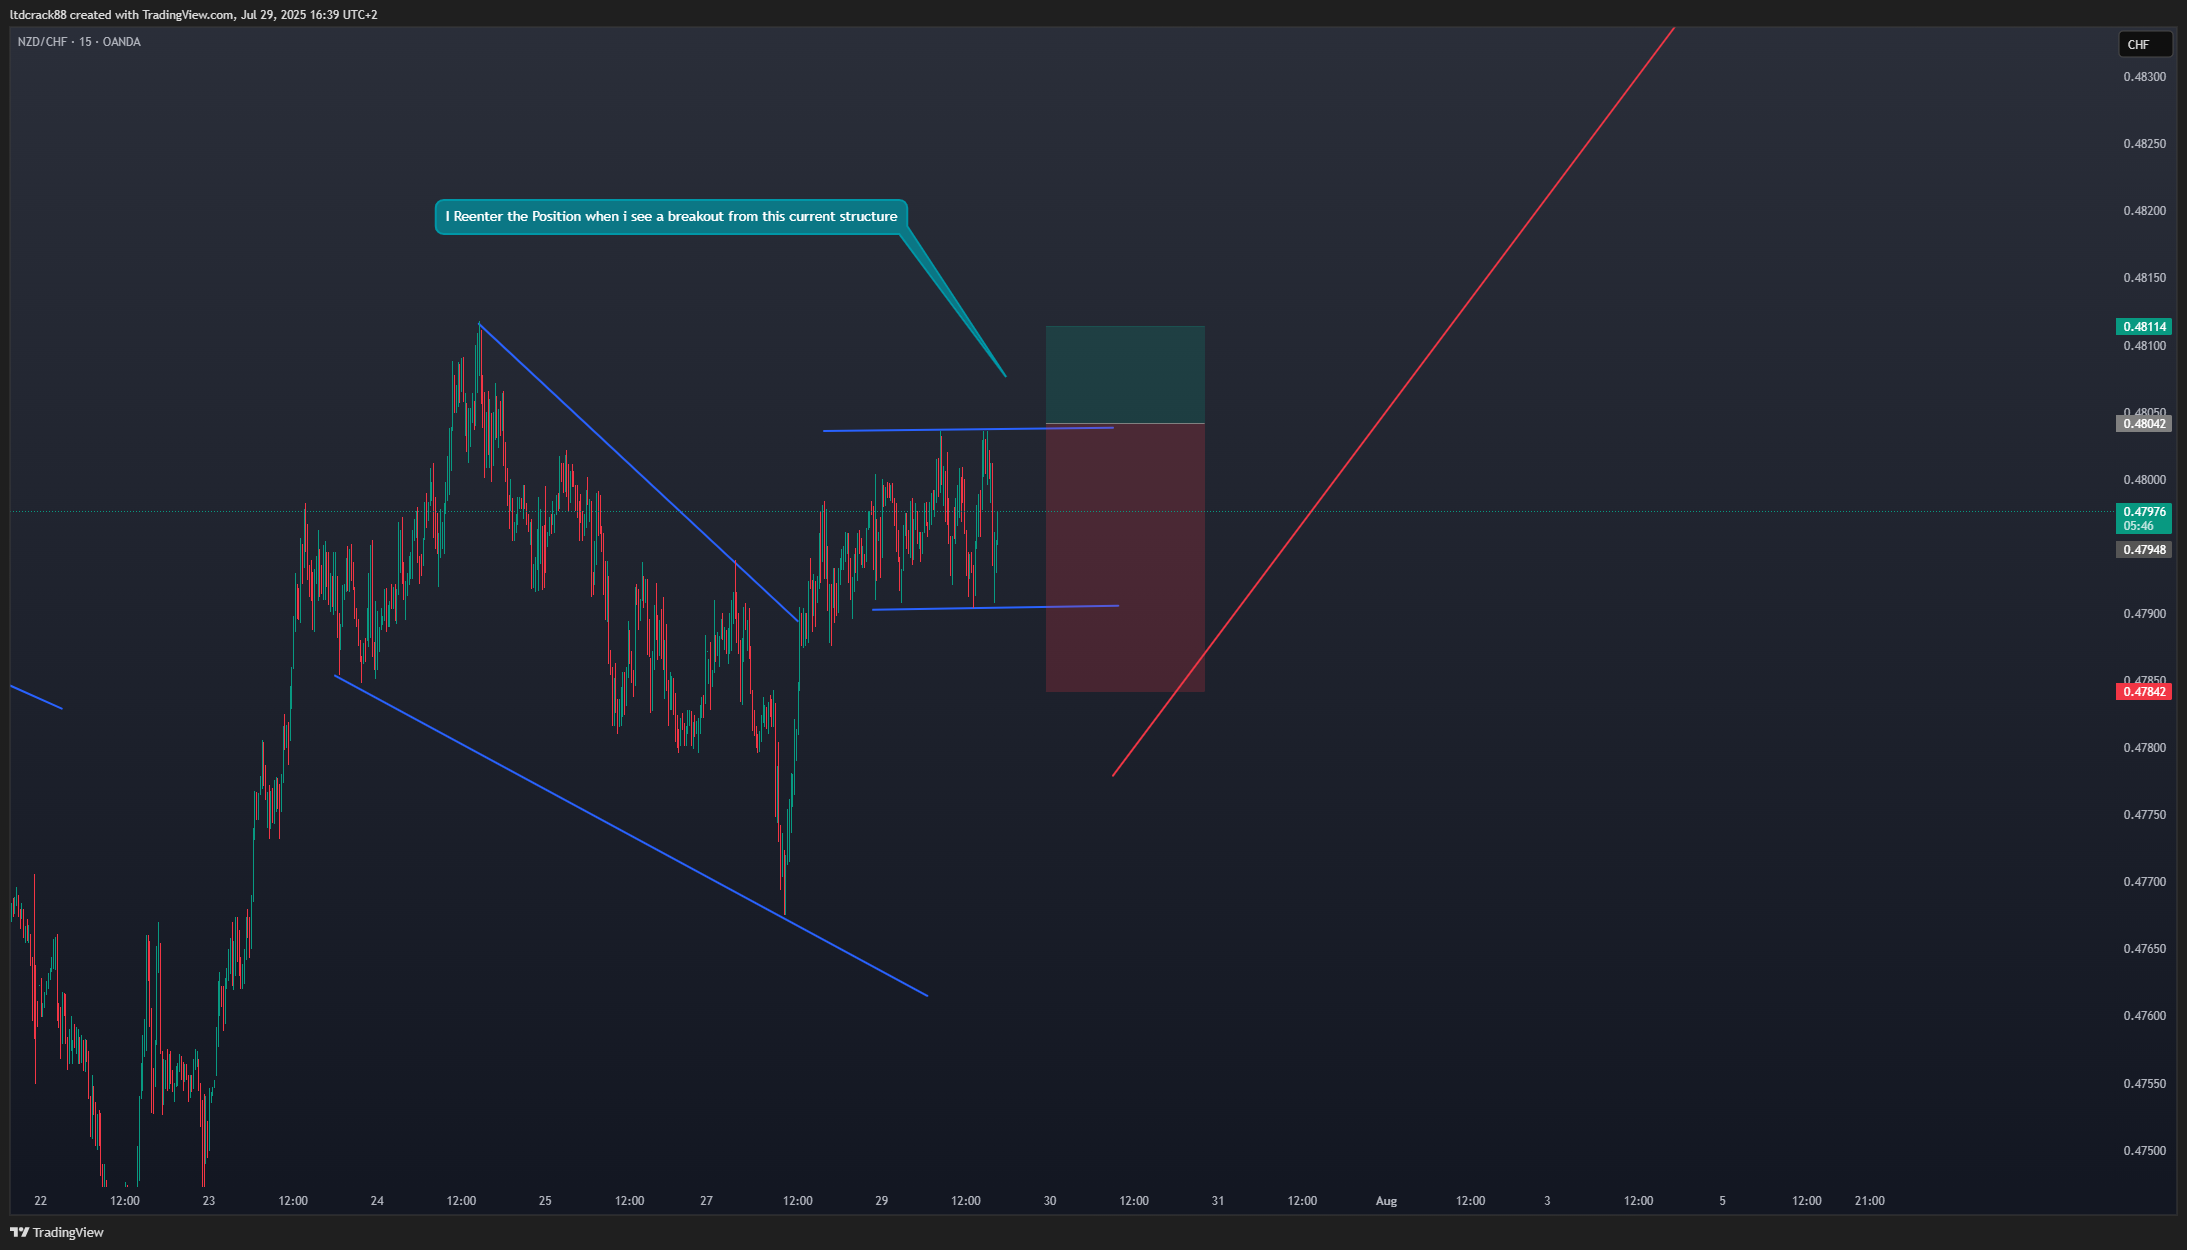Select the red stop-loss zone of the long position
Viewport: 2187px width, 1250px height.
coord(1125,558)
